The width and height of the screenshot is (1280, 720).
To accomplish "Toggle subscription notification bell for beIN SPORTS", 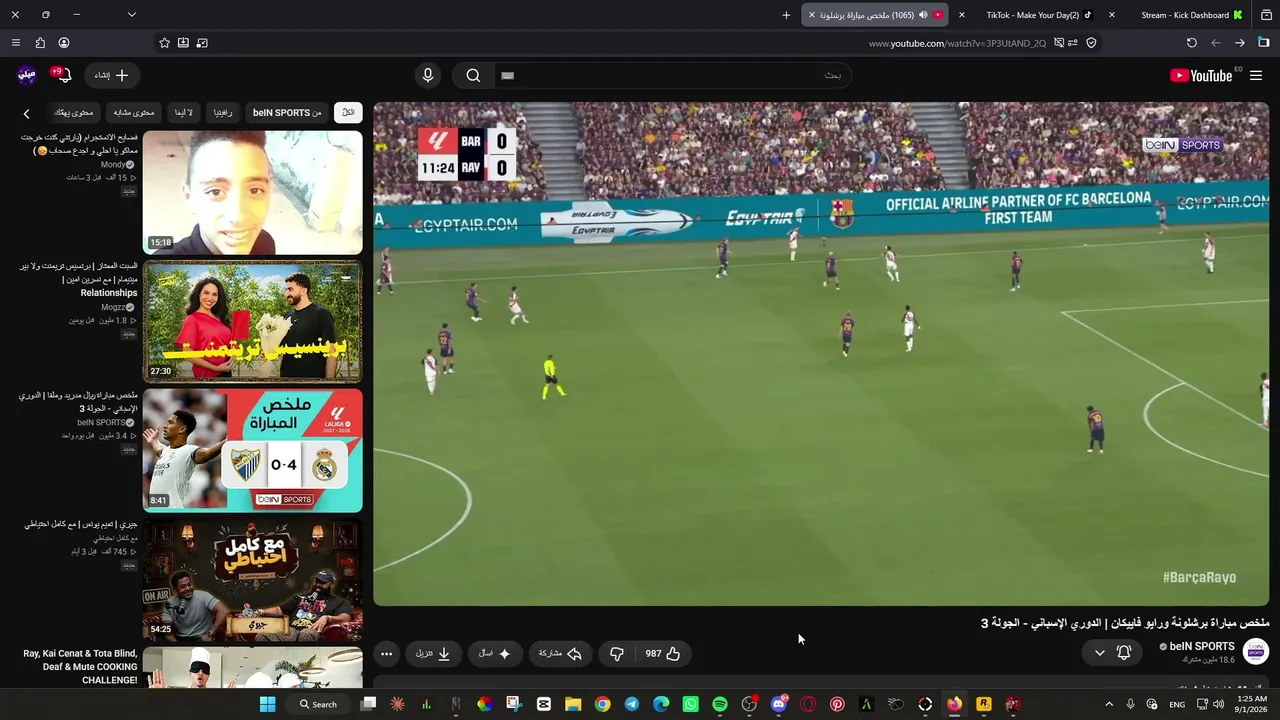I will (1124, 652).
